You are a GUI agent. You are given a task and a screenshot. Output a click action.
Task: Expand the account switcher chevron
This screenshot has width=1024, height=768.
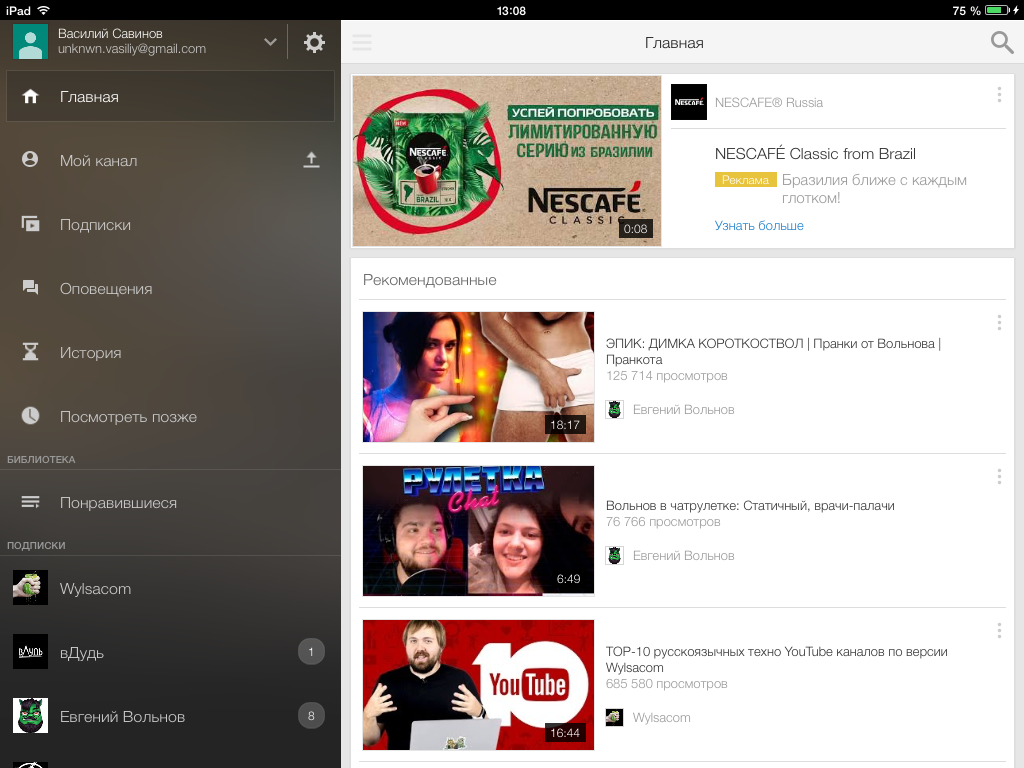[x=270, y=42]
